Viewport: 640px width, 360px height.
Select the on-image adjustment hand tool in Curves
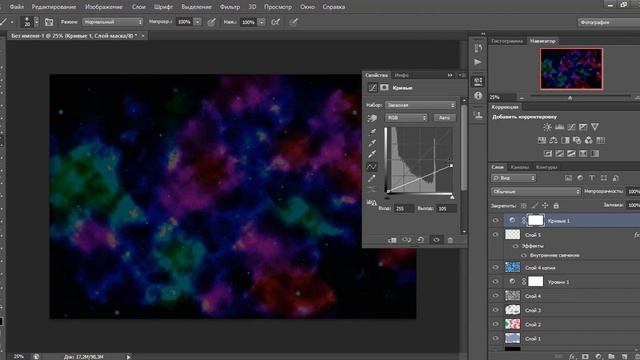point(372,118)
